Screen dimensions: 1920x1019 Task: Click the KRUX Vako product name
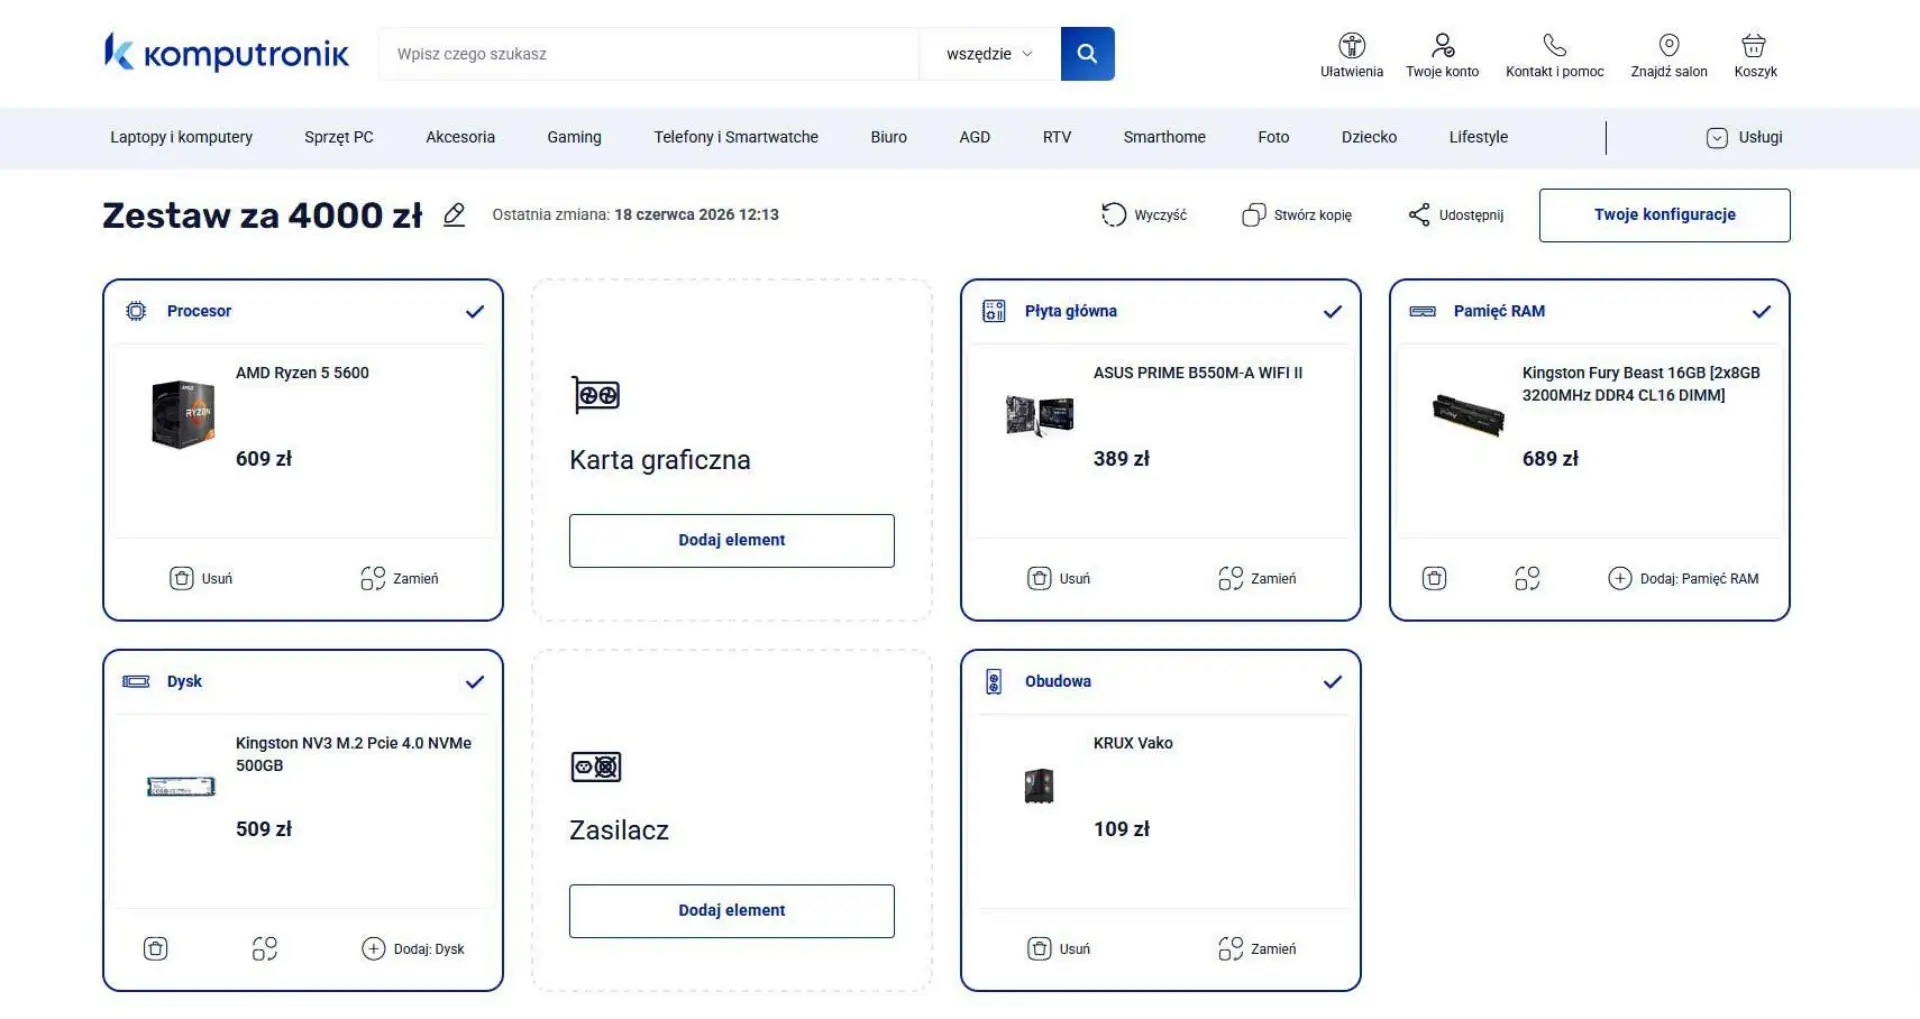pos(1133,743)
